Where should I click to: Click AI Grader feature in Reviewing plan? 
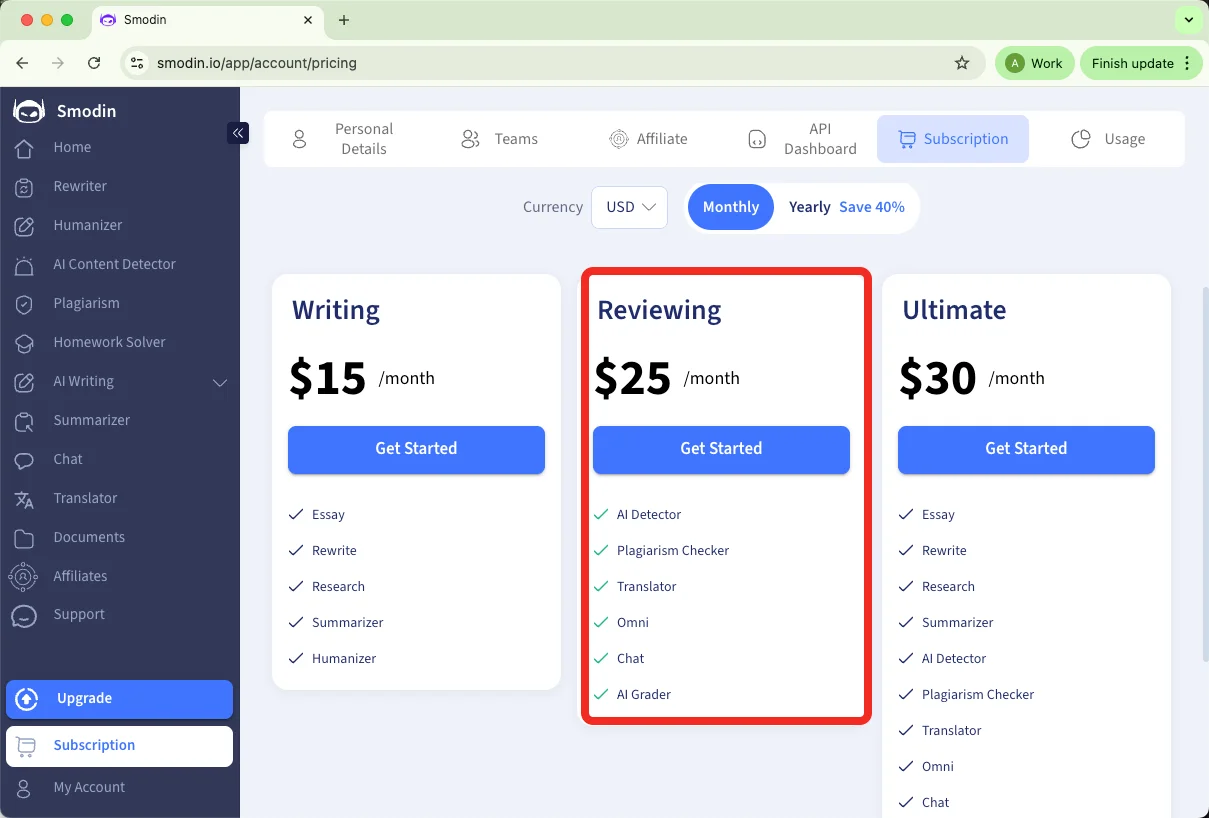pyautogui.click(x=644, y=695)
